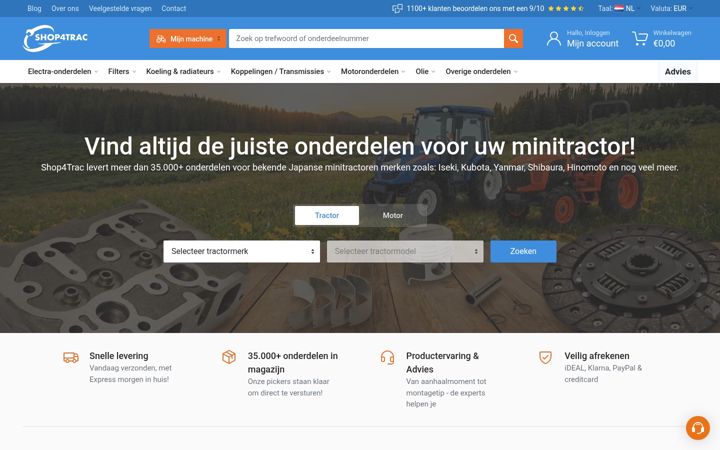This screenshot has height=450, width=720.
Task: Open the Selecteer tractormerk dropdown
Action: coord(242,251)
